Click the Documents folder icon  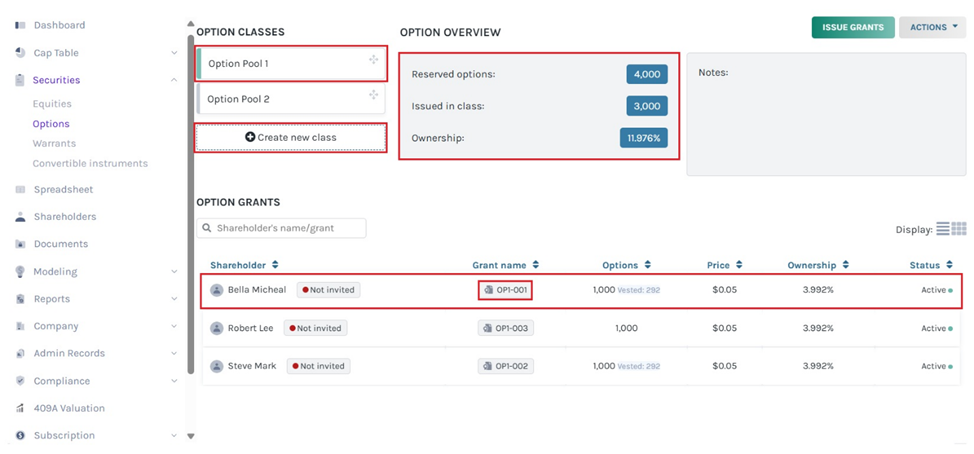[x=20, y=244]
